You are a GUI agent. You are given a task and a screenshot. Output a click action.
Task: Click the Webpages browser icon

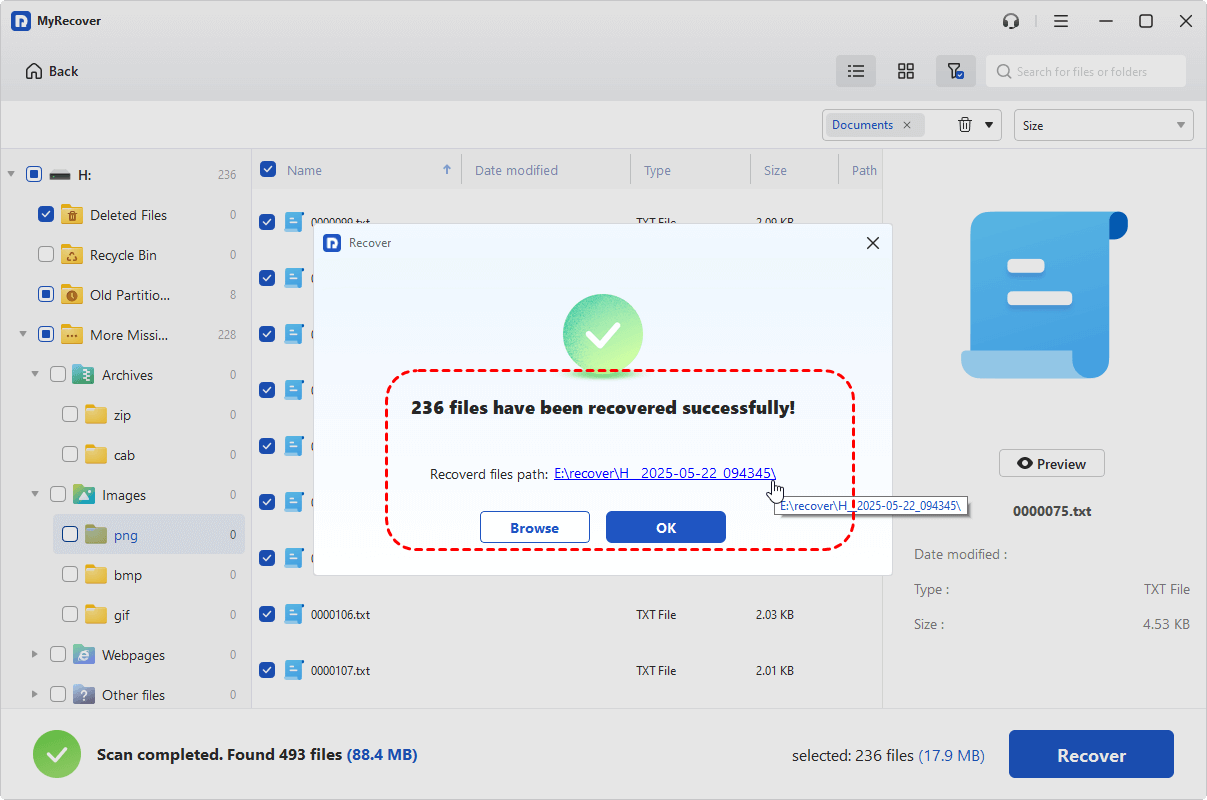tap(84, 654)
